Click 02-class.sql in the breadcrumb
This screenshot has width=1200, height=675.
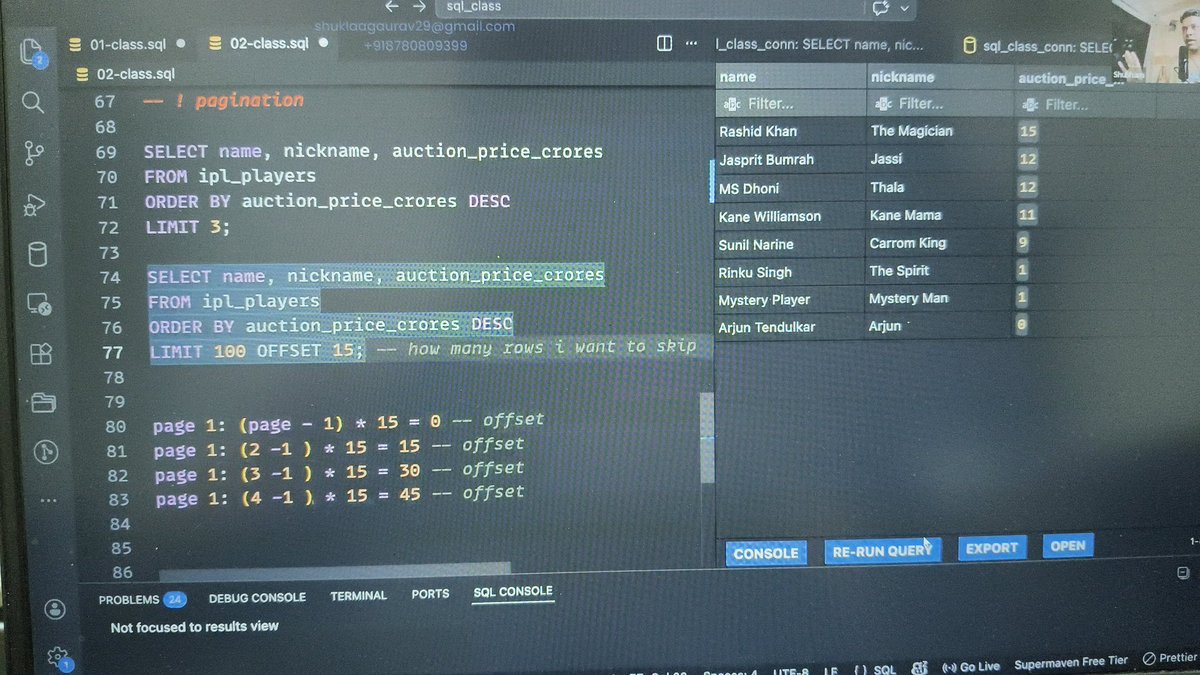(x=135, y=74)
